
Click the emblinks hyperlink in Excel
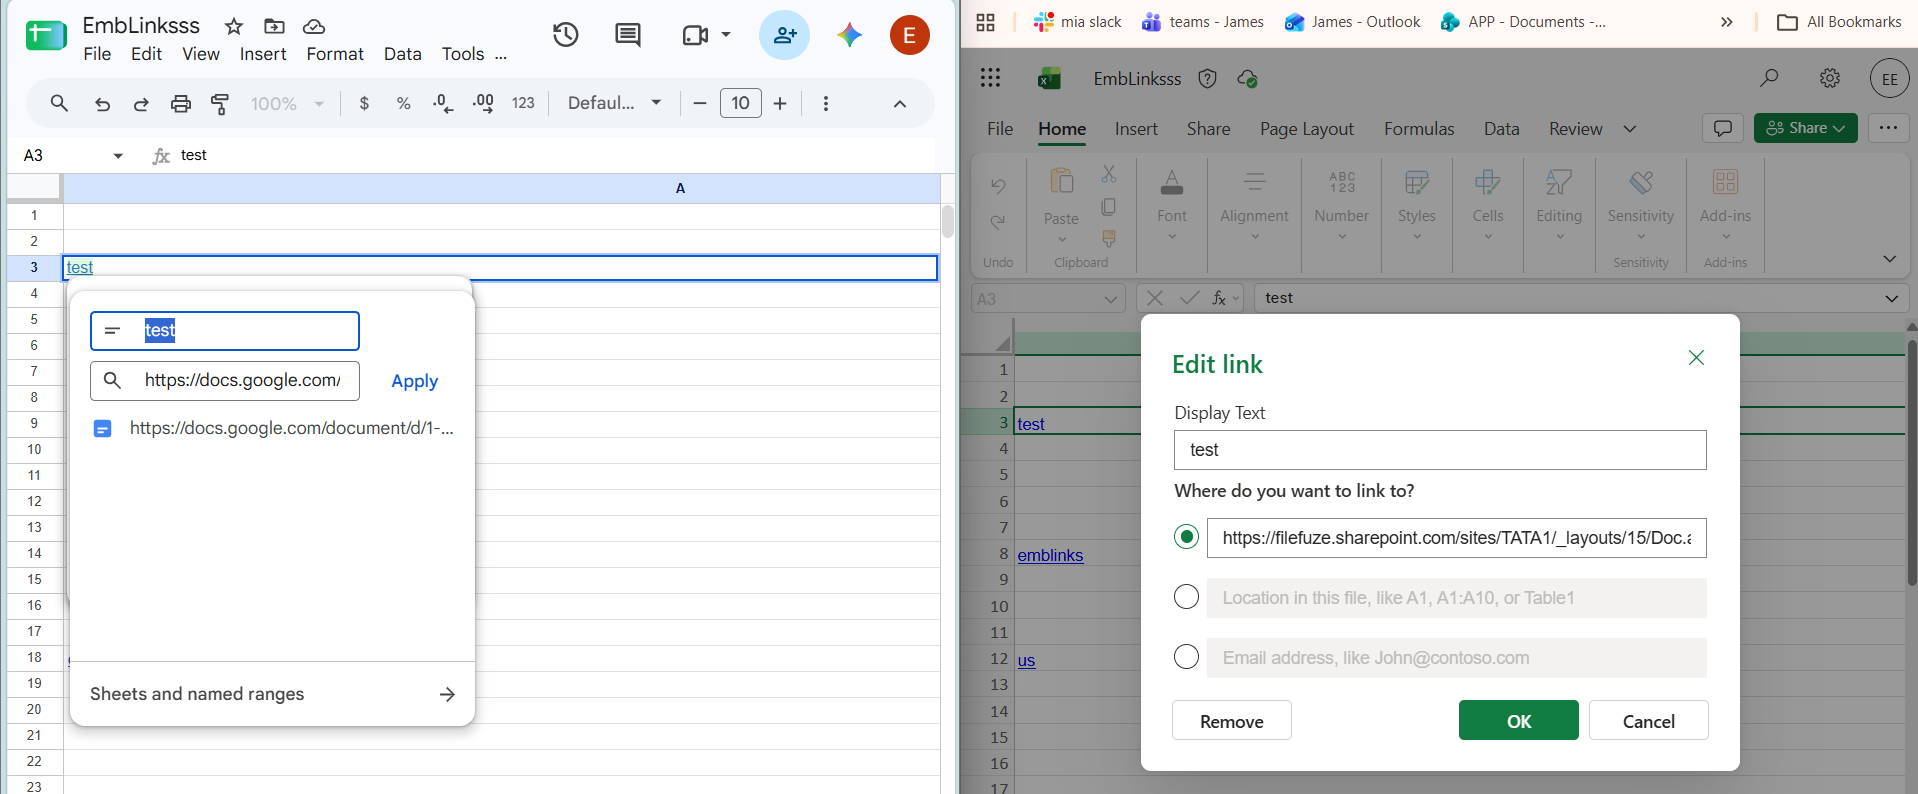[1050, 555]
